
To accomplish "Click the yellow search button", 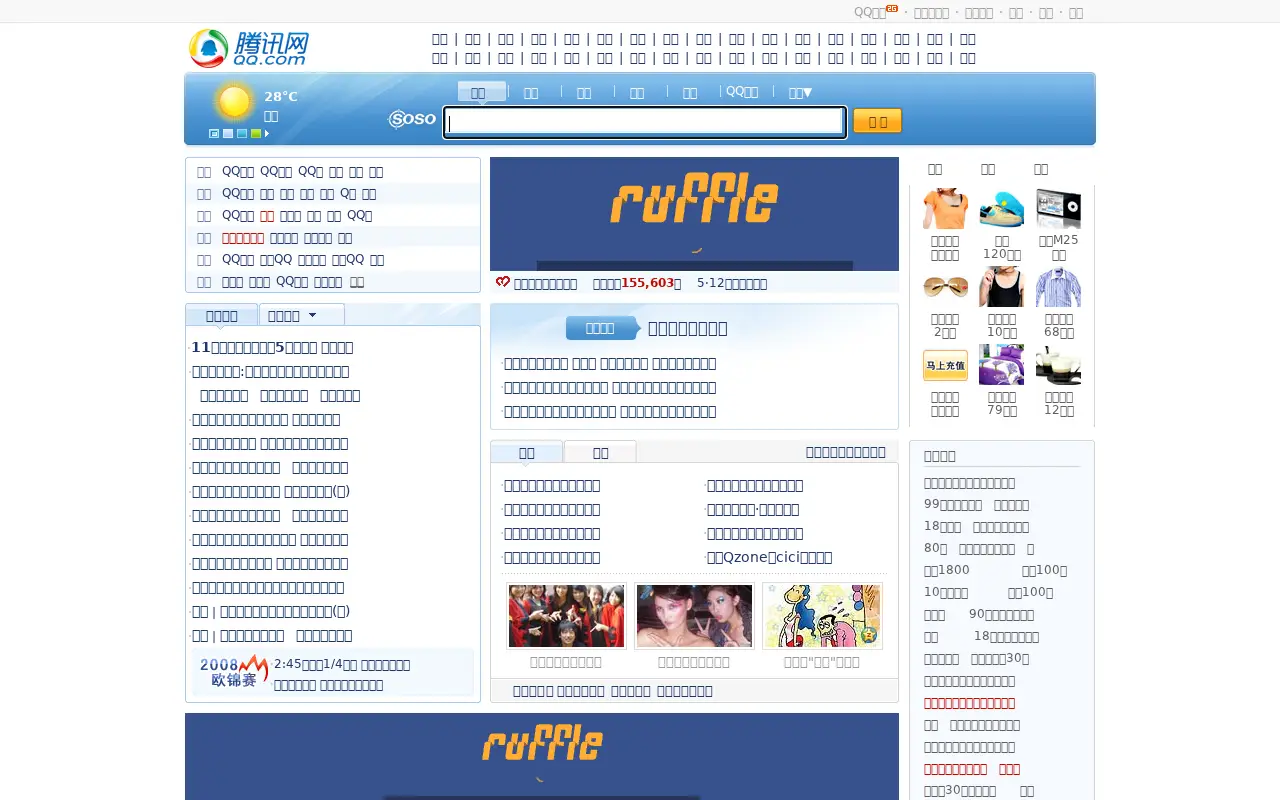I will click(877, 121).
